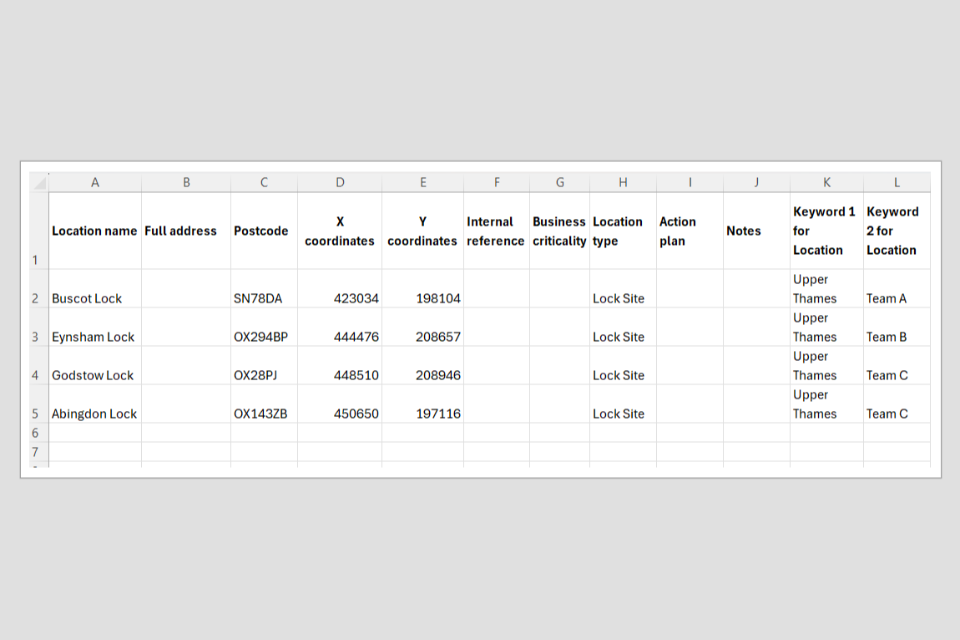Select column H header
960x640 pixels.
pyautogui.click(x=623, y=182)
